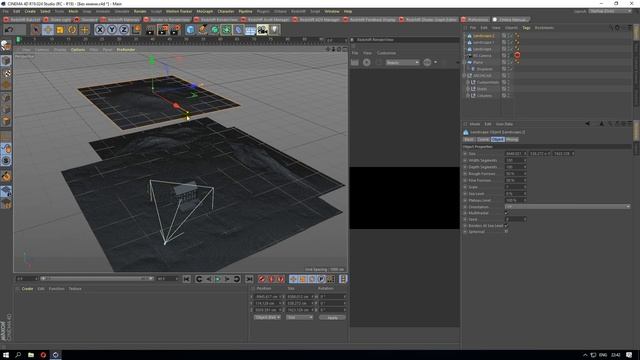Expand the Curtainwalls tree item
This screenshot has width=640, height=360.
468,82
